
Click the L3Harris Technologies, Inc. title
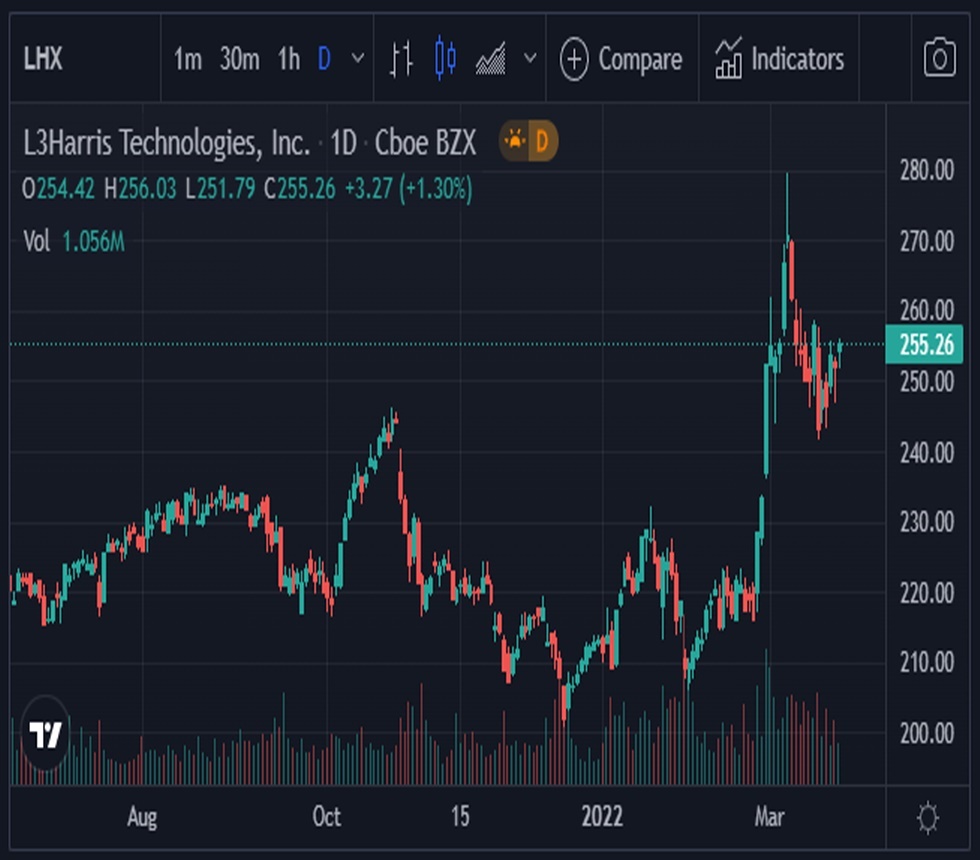pyautogui.click(x=166, y=142)
